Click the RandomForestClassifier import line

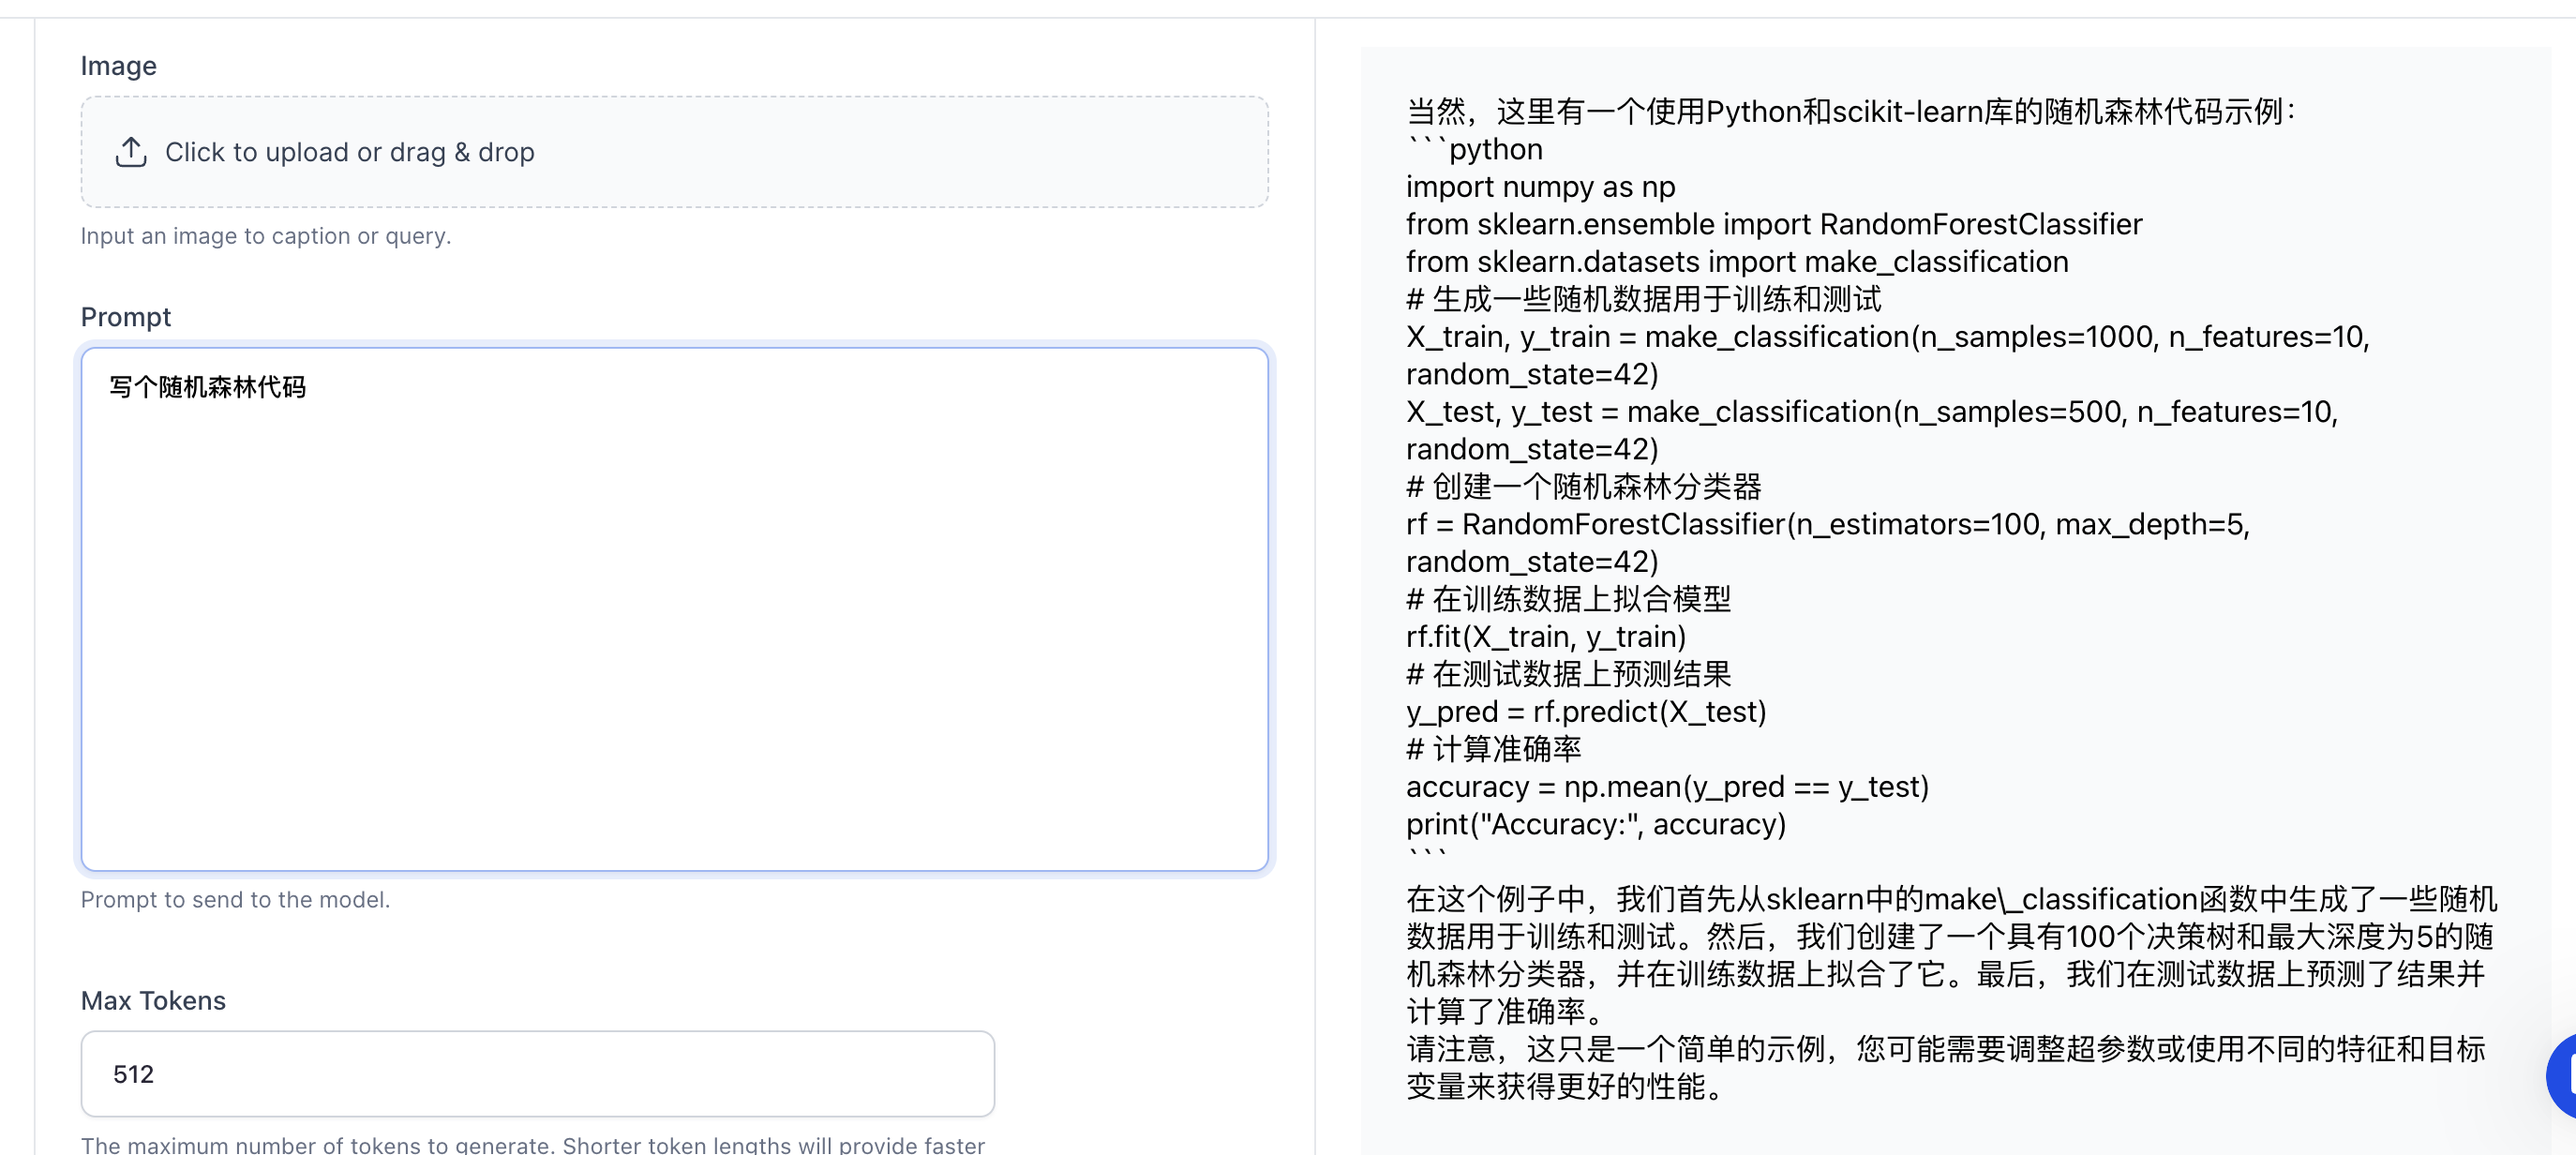tap(1773, 224)
